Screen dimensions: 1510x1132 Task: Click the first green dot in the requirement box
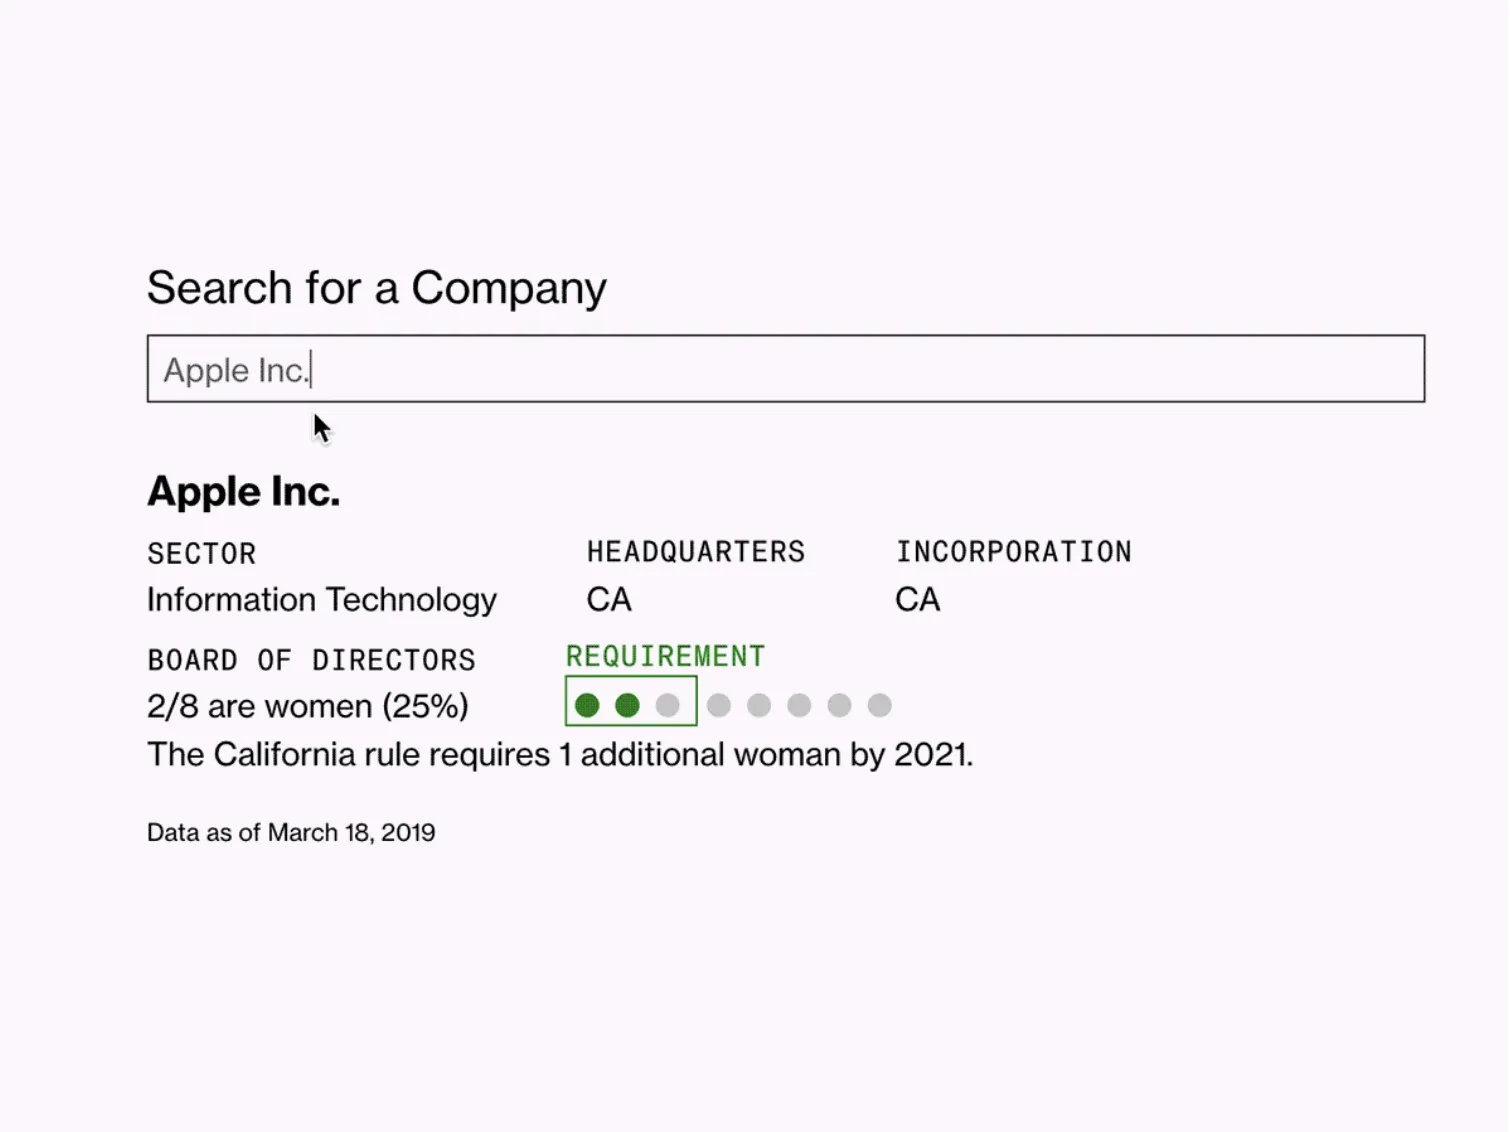[588, 706]
